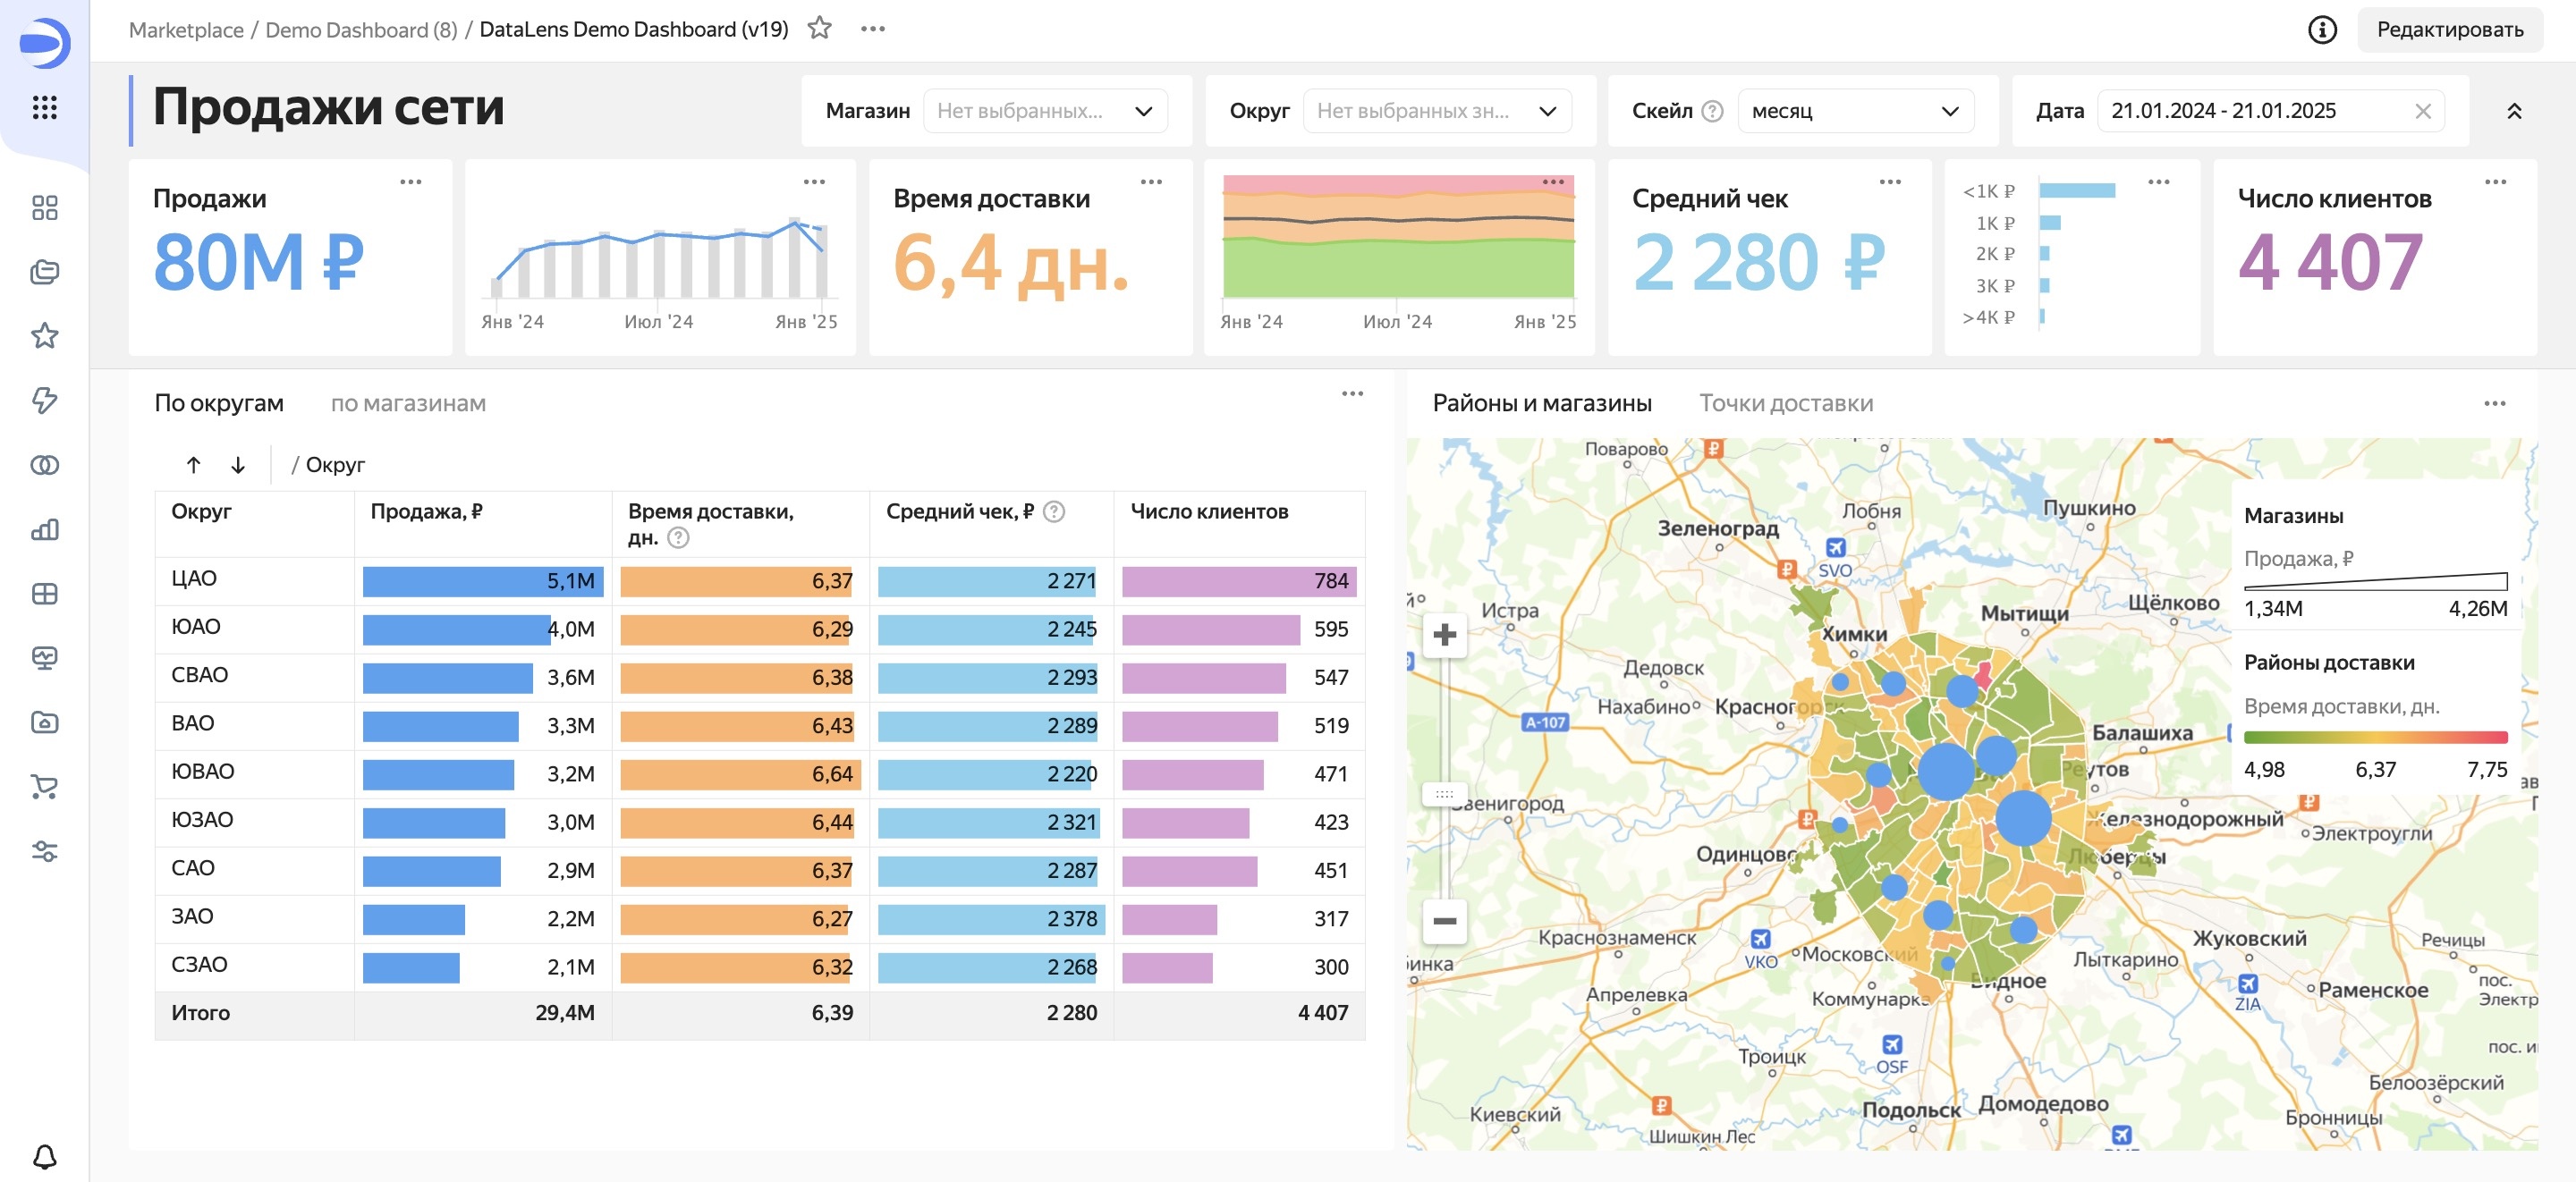Open Favorites in the left sidebar
This screenshot has width=2576, height=1182.
(44, 336)
